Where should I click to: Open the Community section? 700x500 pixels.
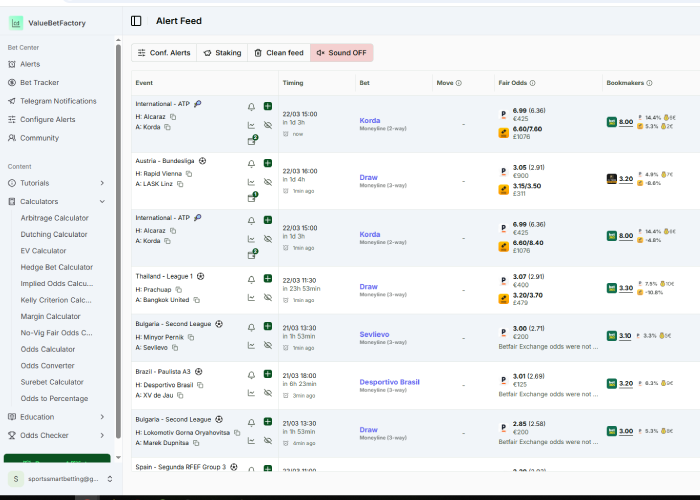tap(39, 138)
